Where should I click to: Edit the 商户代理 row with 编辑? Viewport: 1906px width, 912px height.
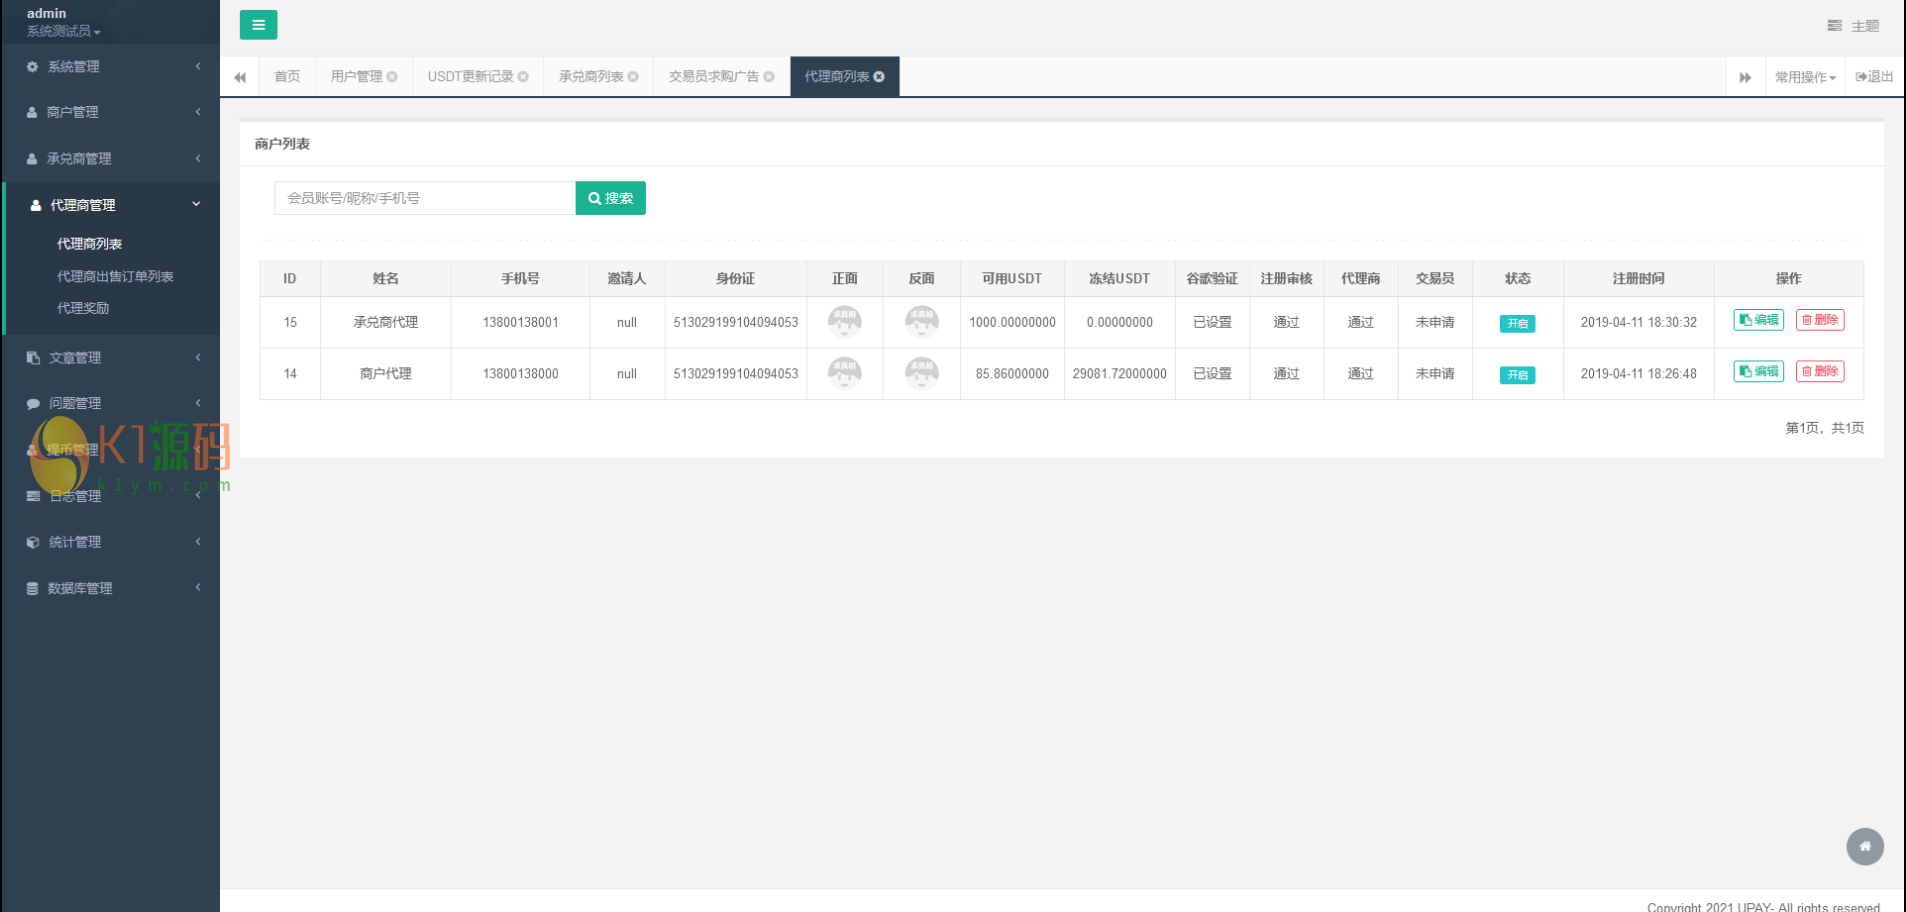[x=1759, y=371]
